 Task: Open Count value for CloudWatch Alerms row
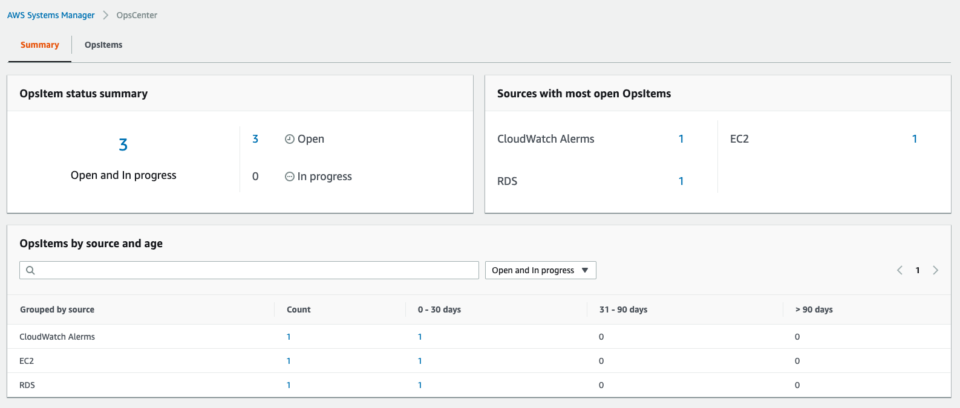[289, 336]
